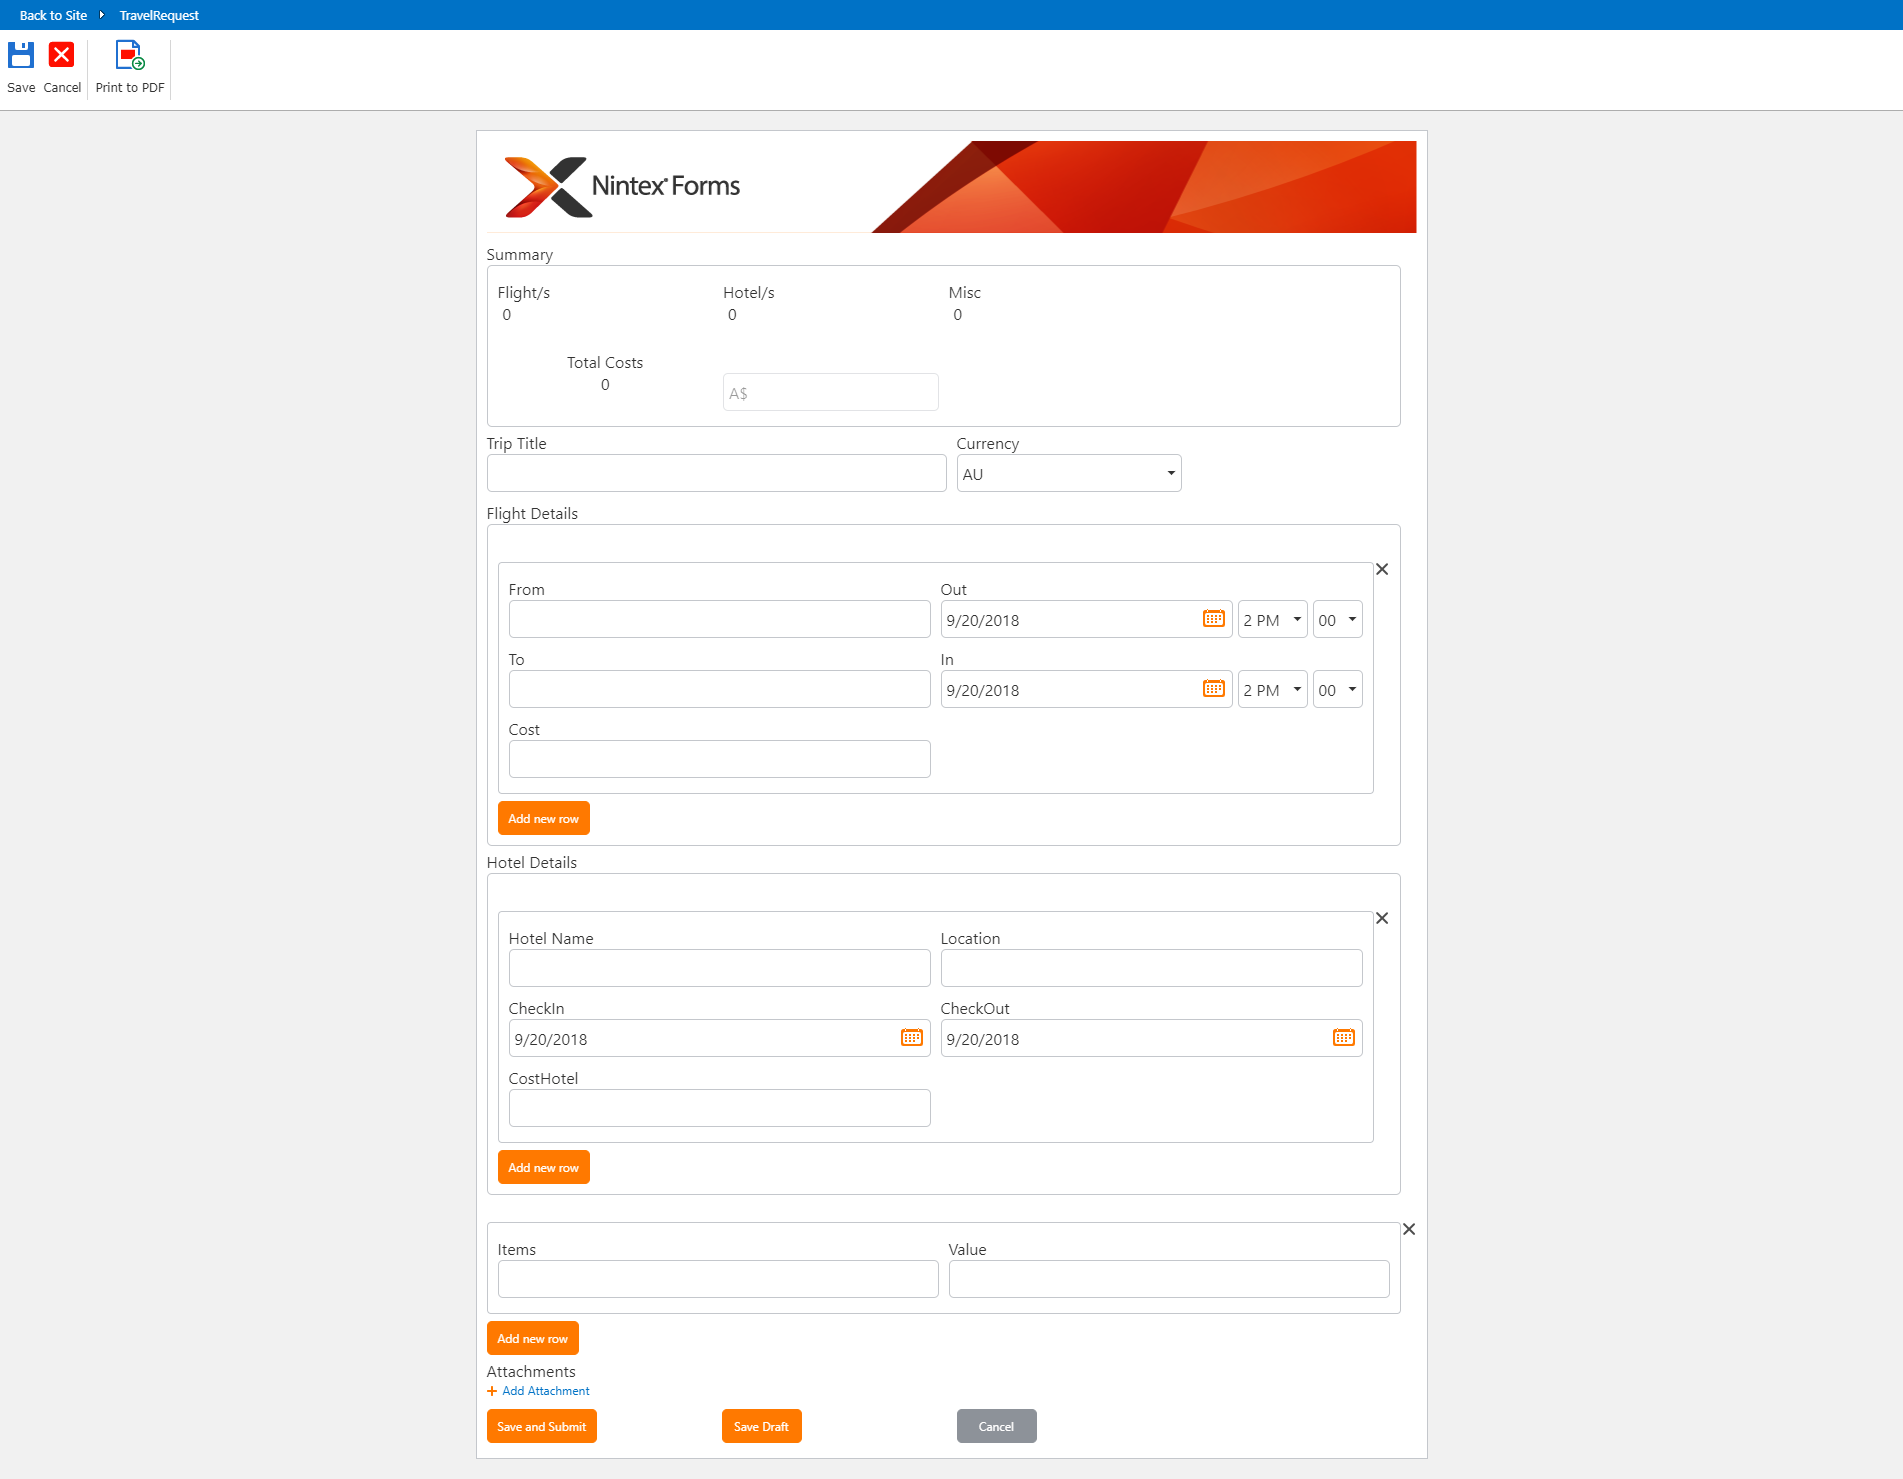Click Save and Submit button
This screenshot has height=1479, width=1903.
541,1426
